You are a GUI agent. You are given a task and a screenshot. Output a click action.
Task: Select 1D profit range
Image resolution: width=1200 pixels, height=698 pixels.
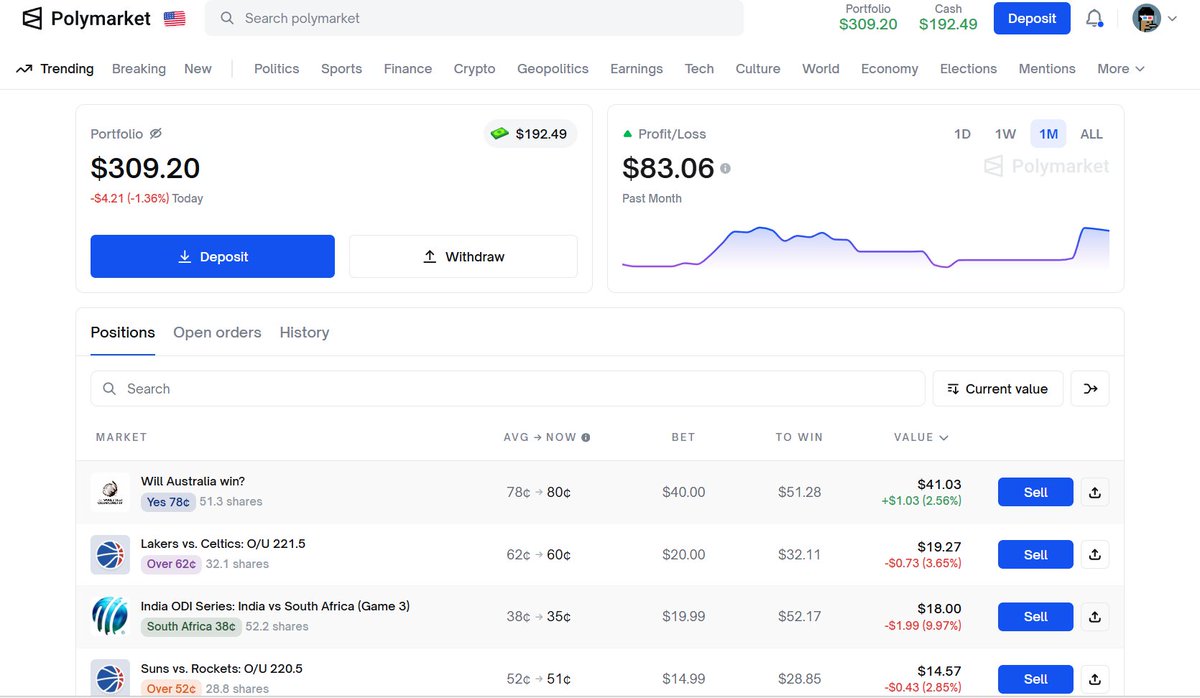click(963, 134)
